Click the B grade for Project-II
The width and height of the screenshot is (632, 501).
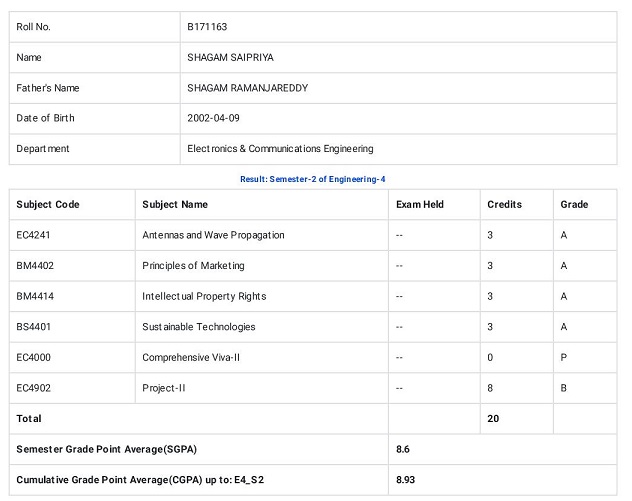click(x=563, y=388)
